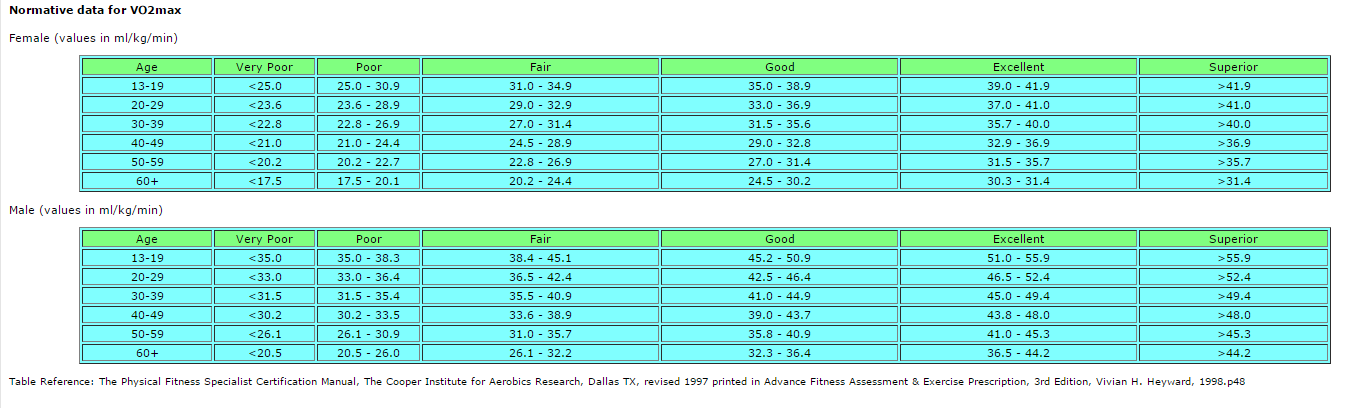Select female cell '22.8 - 26.9' in Poor column
Screen dimensions: 1367x408
369,124
